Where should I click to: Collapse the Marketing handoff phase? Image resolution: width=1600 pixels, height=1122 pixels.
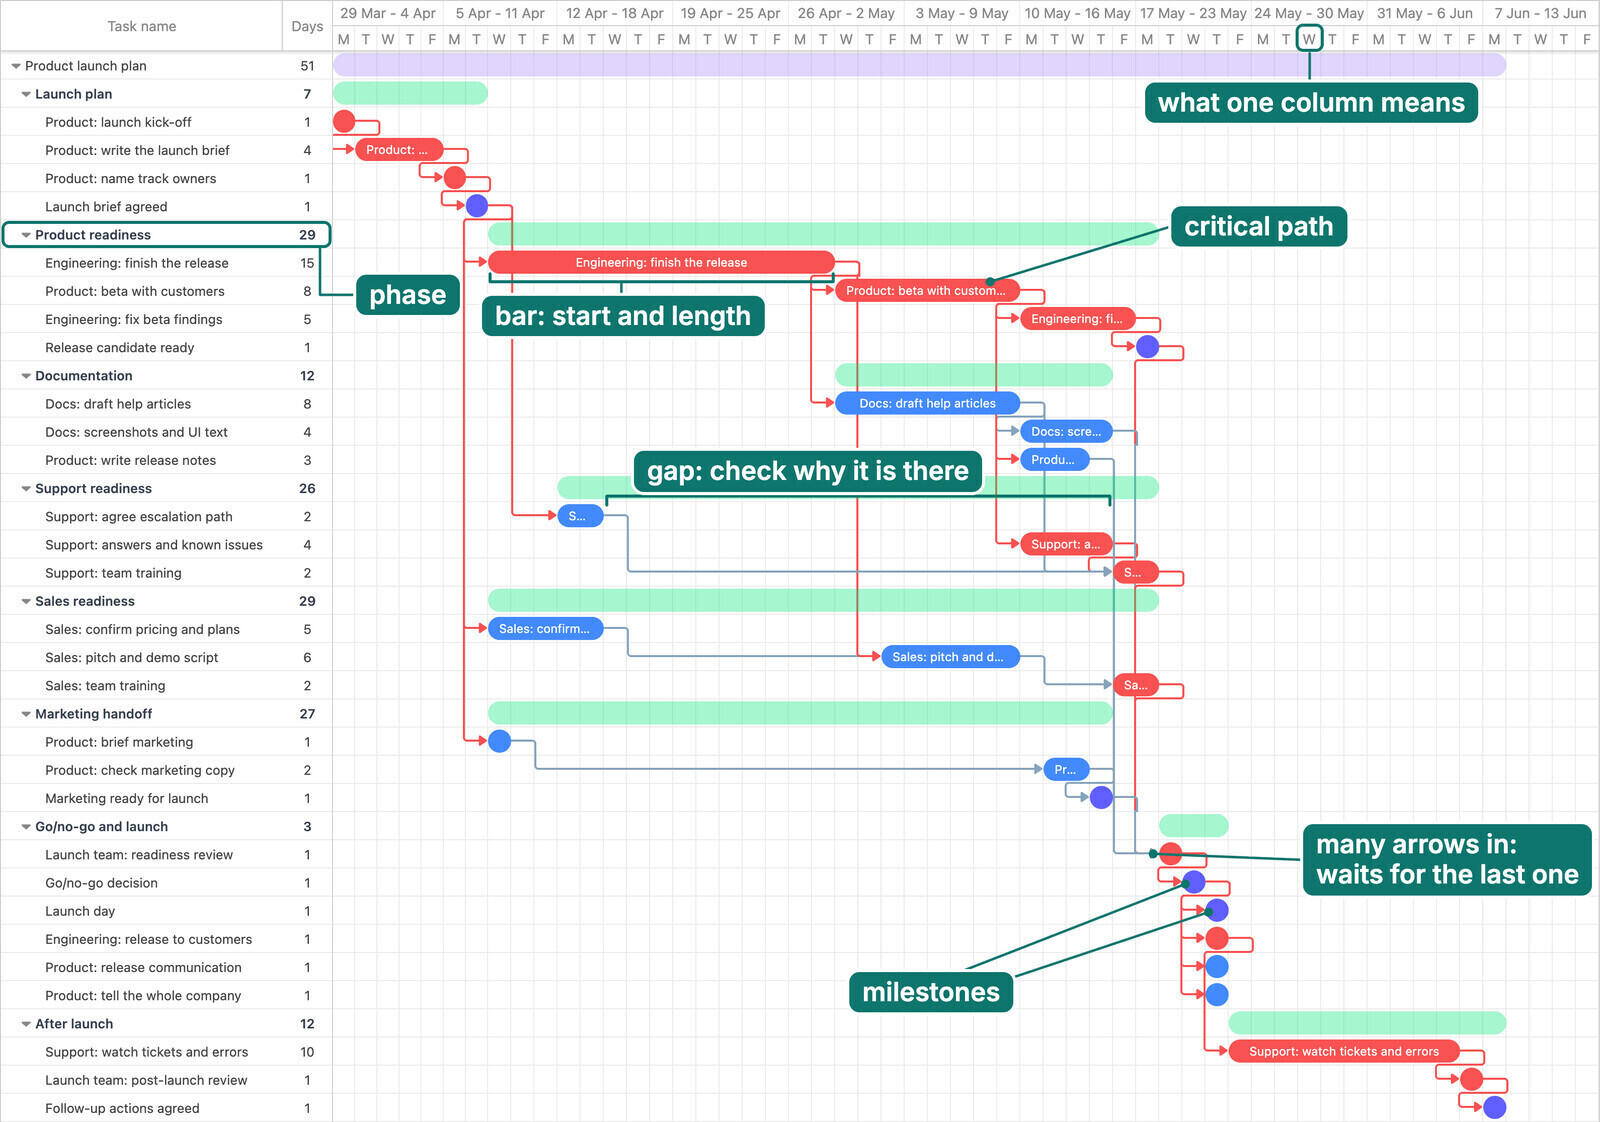(x=26, y=714)
